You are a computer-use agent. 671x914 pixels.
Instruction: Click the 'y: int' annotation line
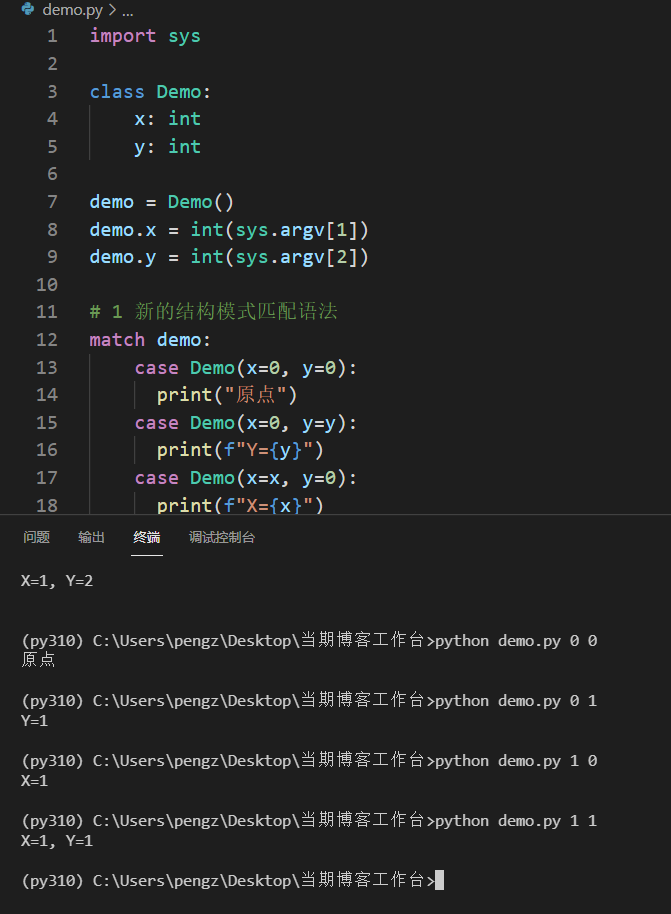[x=167, y=147]
